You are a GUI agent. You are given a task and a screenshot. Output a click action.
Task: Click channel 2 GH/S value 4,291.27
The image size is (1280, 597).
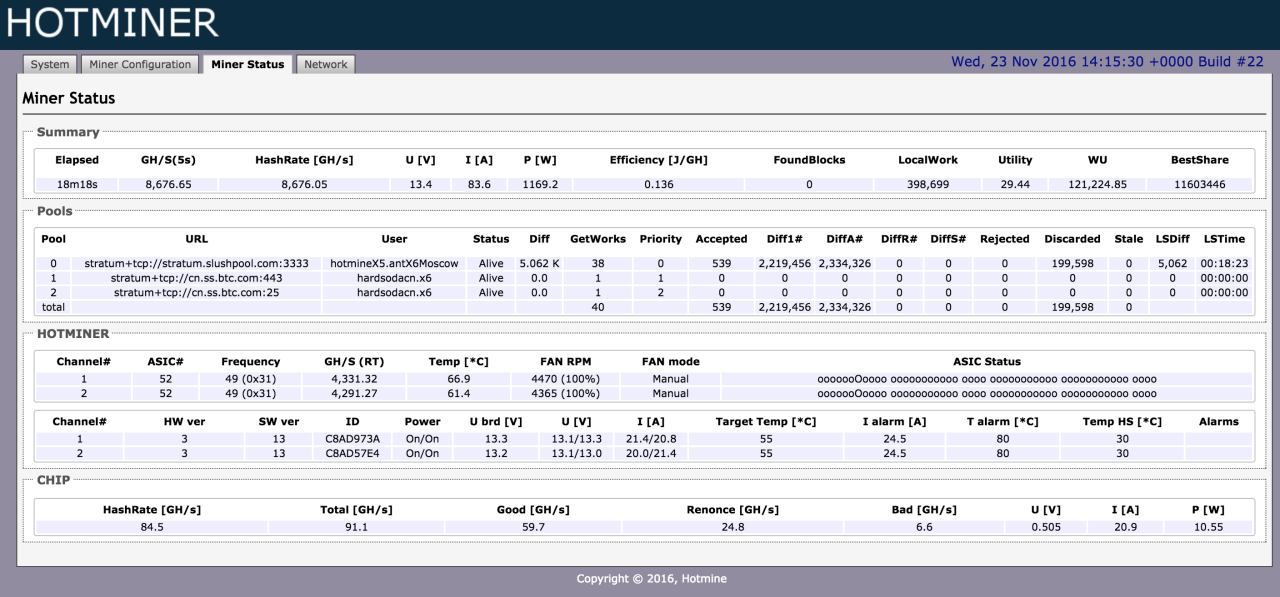[x=354, y=393]
